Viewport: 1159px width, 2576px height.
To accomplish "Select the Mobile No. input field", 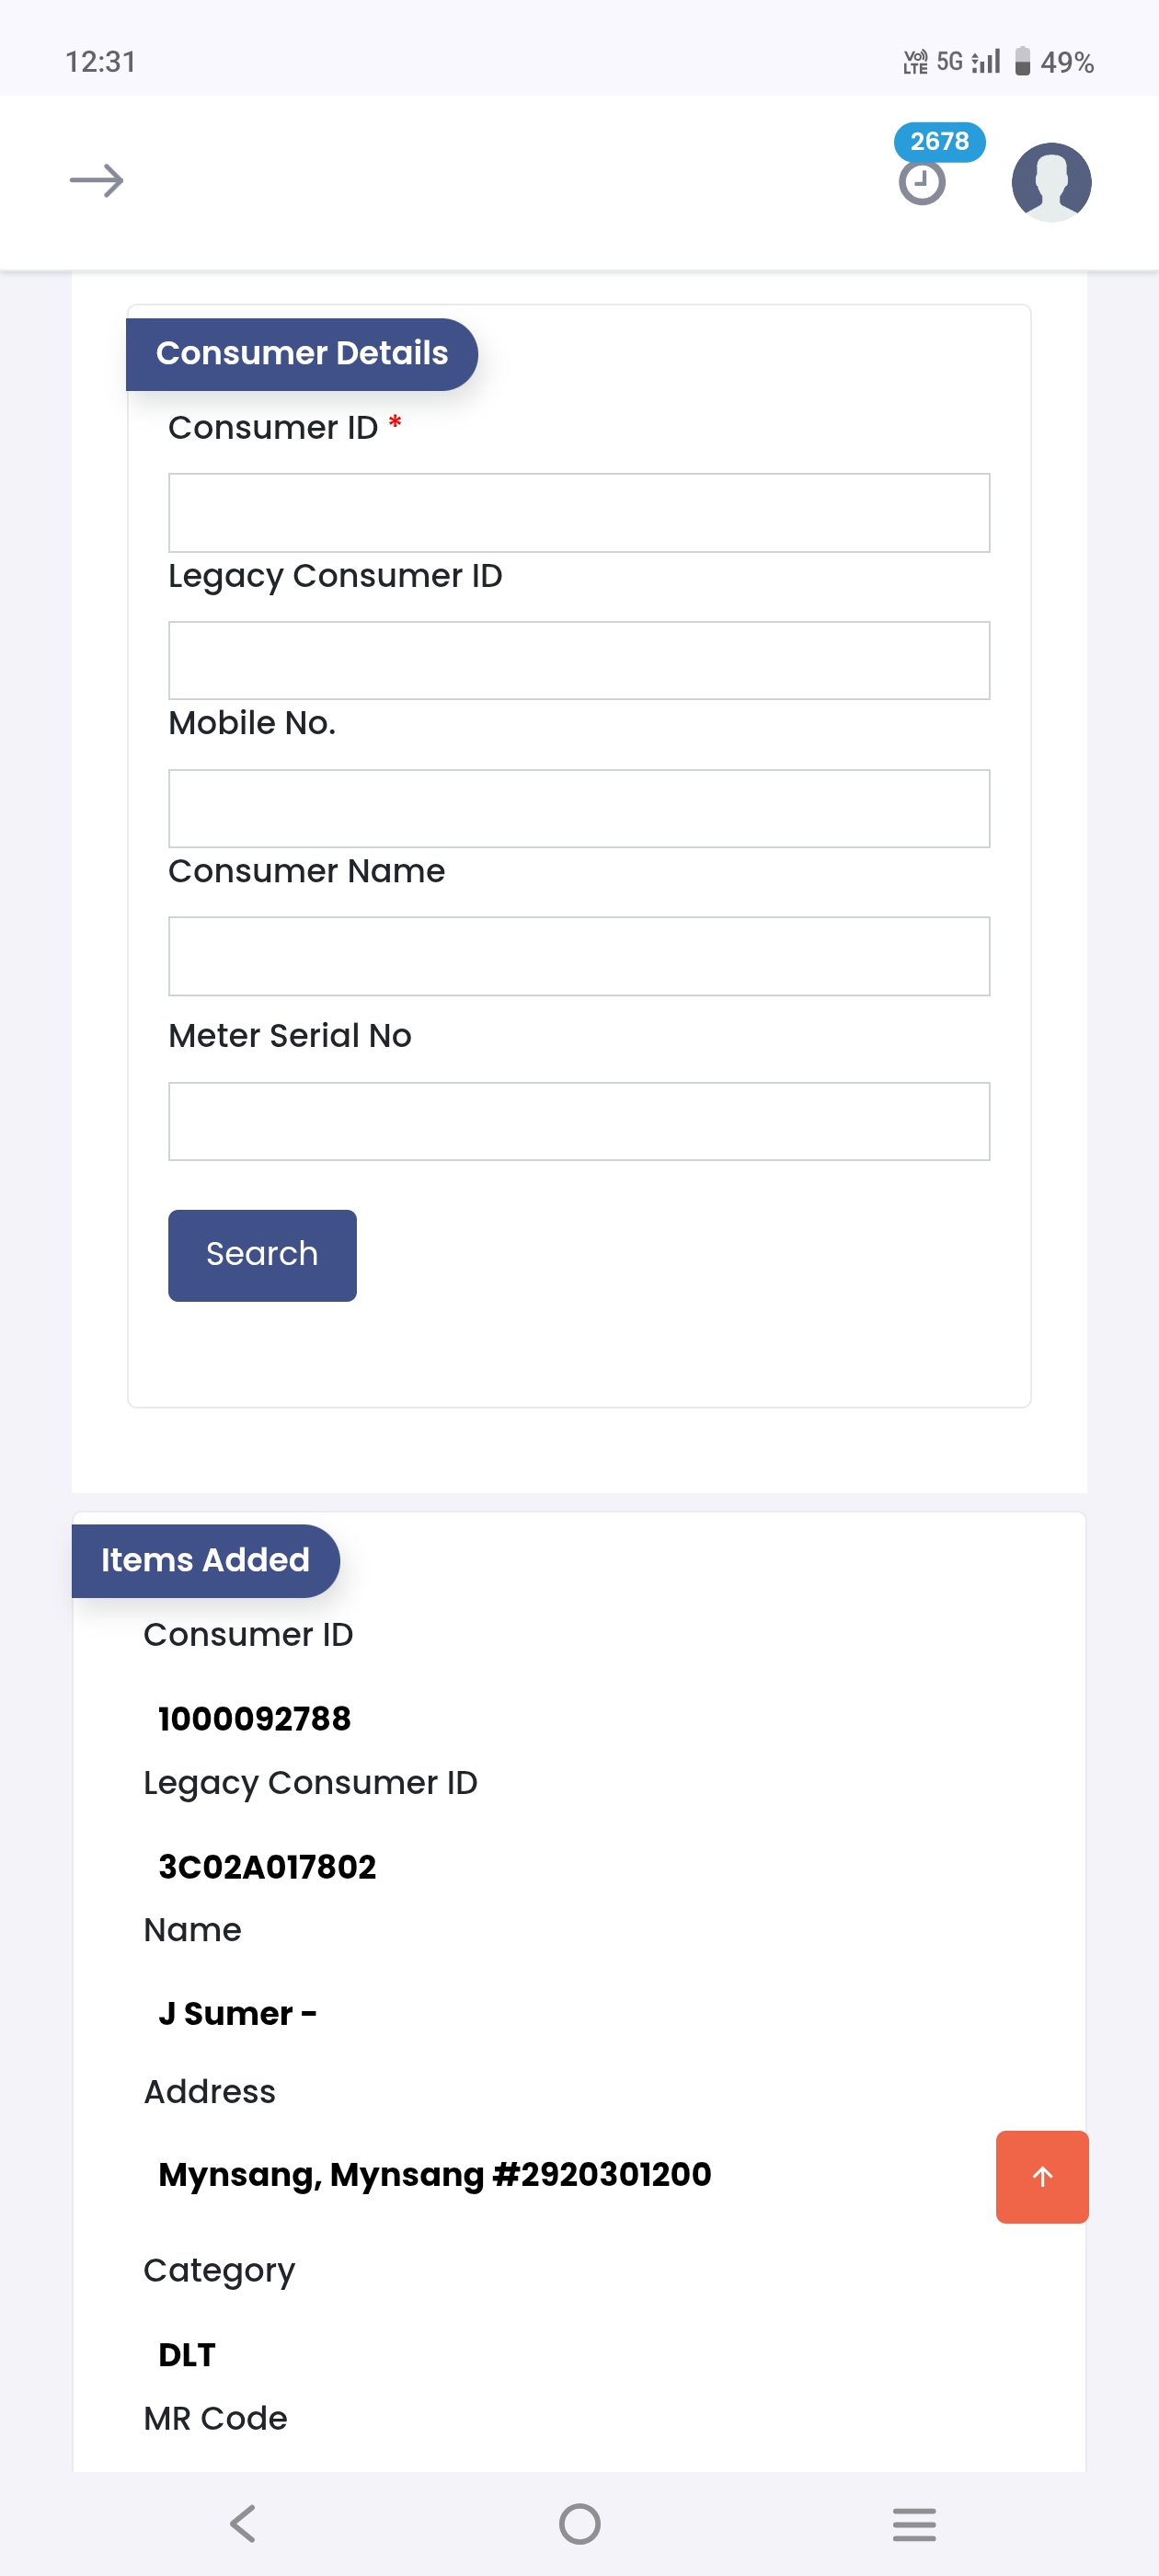I will (x=579, y=809).
